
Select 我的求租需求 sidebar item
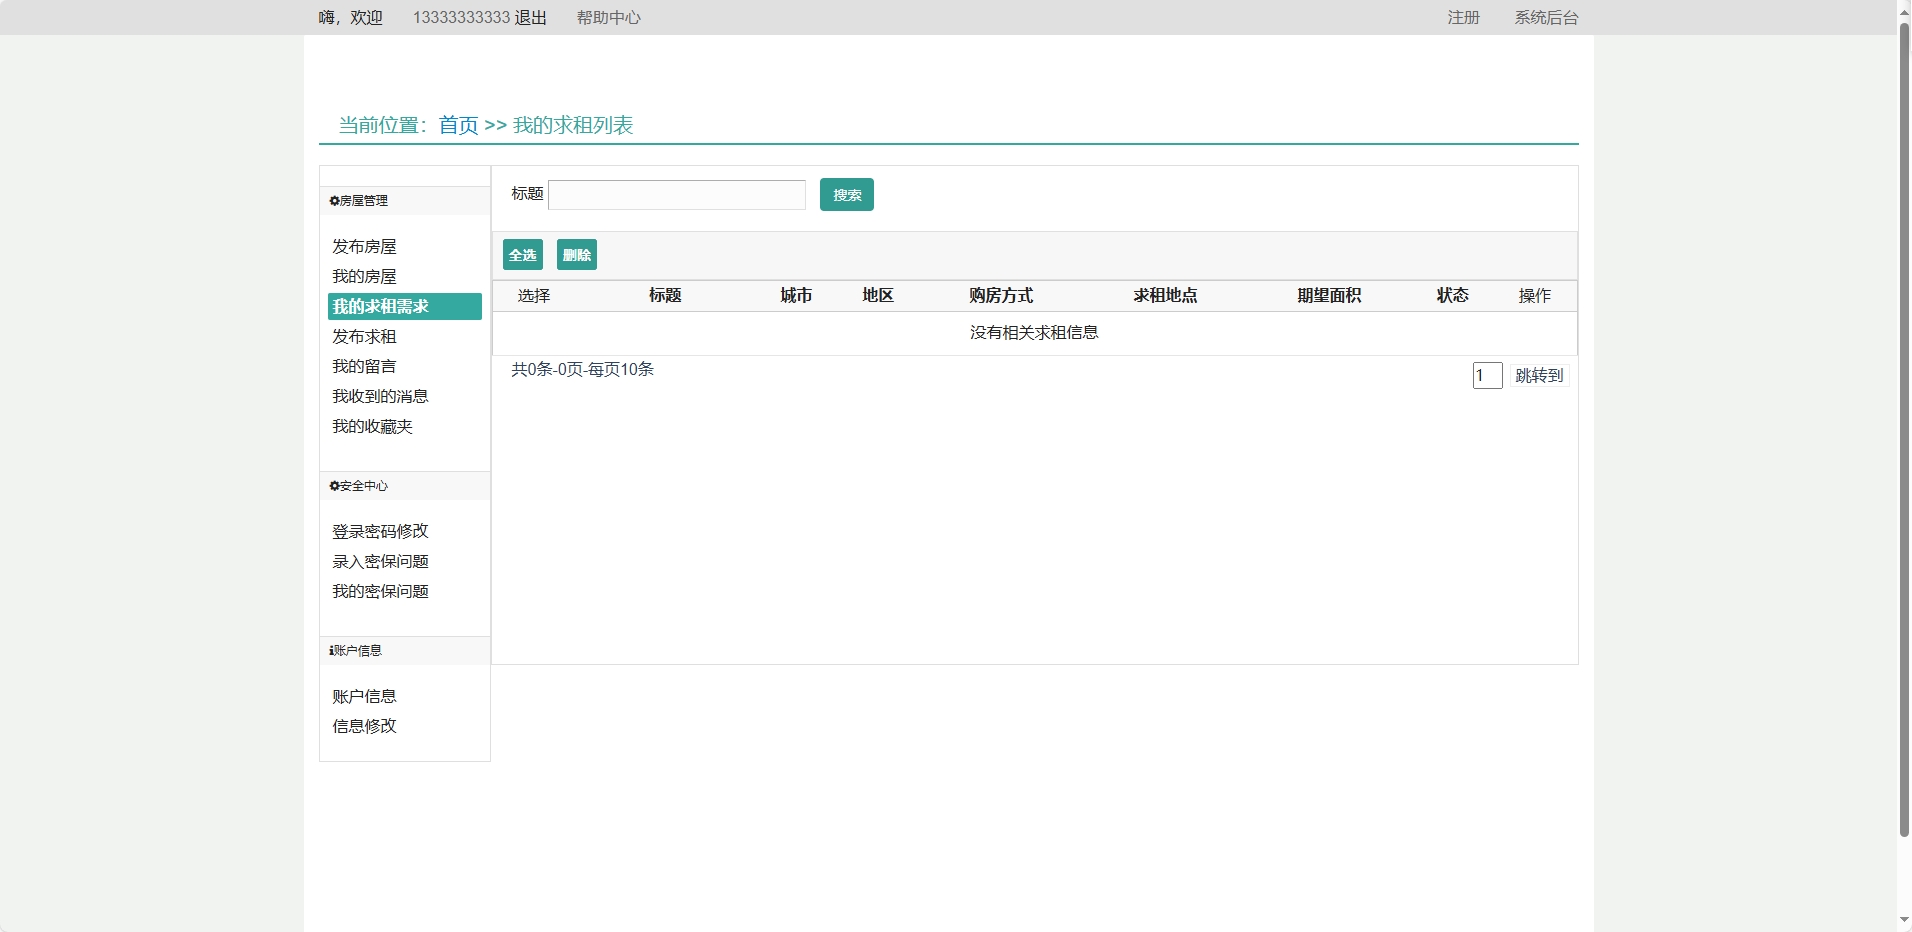(381, 307)
